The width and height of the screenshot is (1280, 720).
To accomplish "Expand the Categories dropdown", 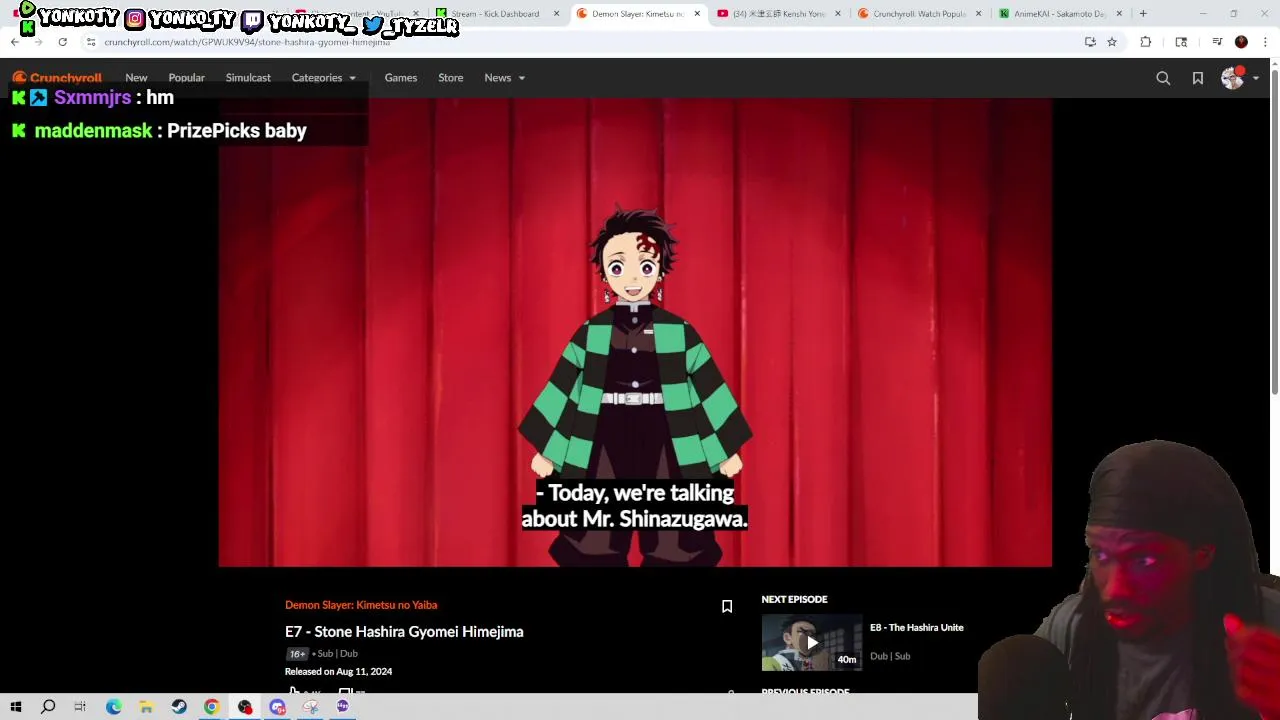I will click(323, 78).
